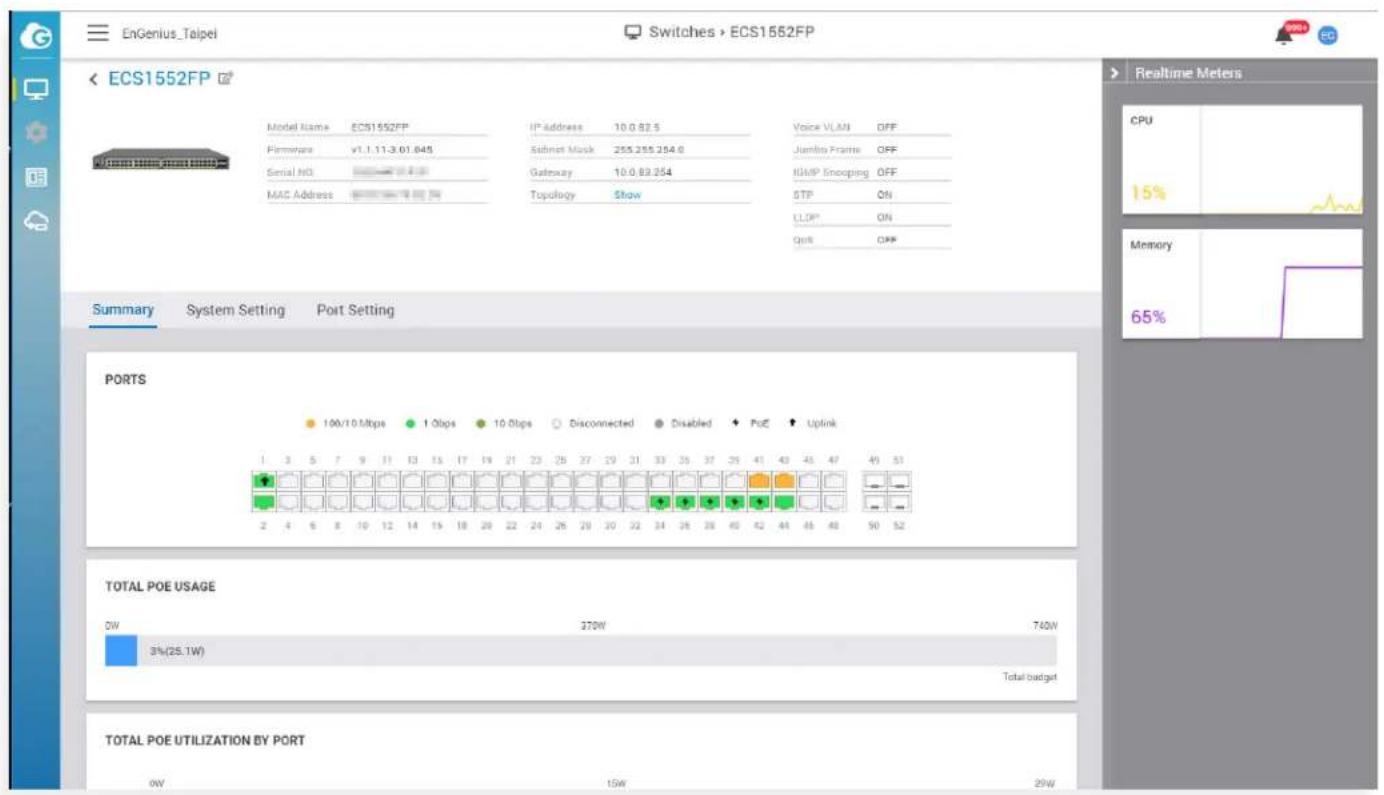The image size is (1384, 795).
Task: Click the orange 100/10 Mbps legend dot
Action: point(311,423)
